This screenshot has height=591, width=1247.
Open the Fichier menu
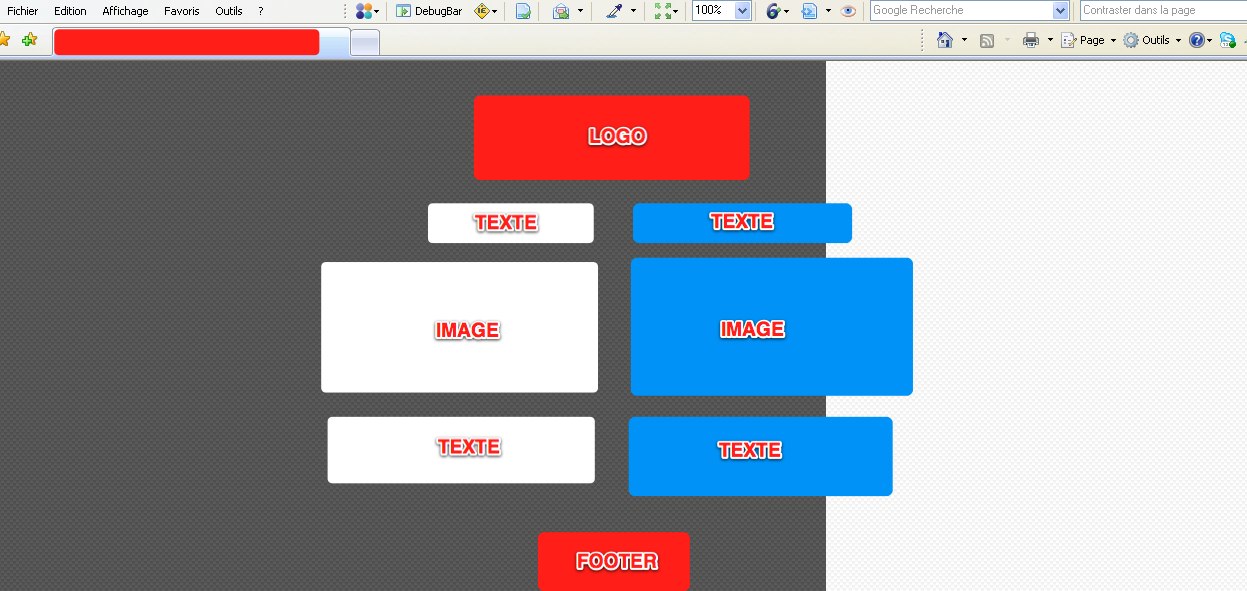[22, 11]
